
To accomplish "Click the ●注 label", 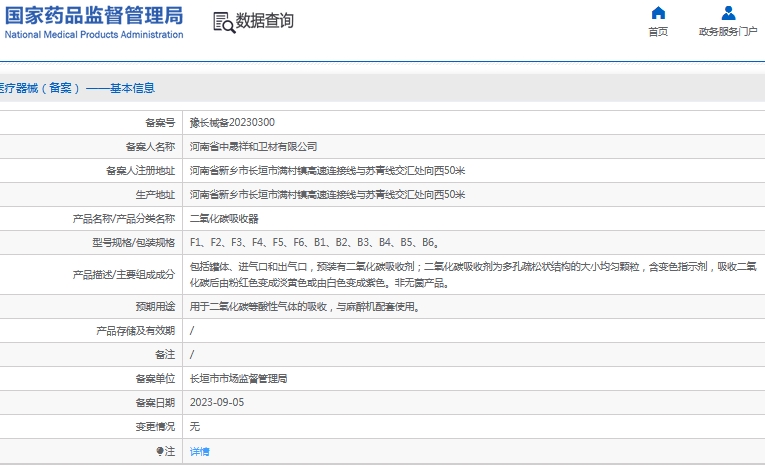I will click(165, 451).
